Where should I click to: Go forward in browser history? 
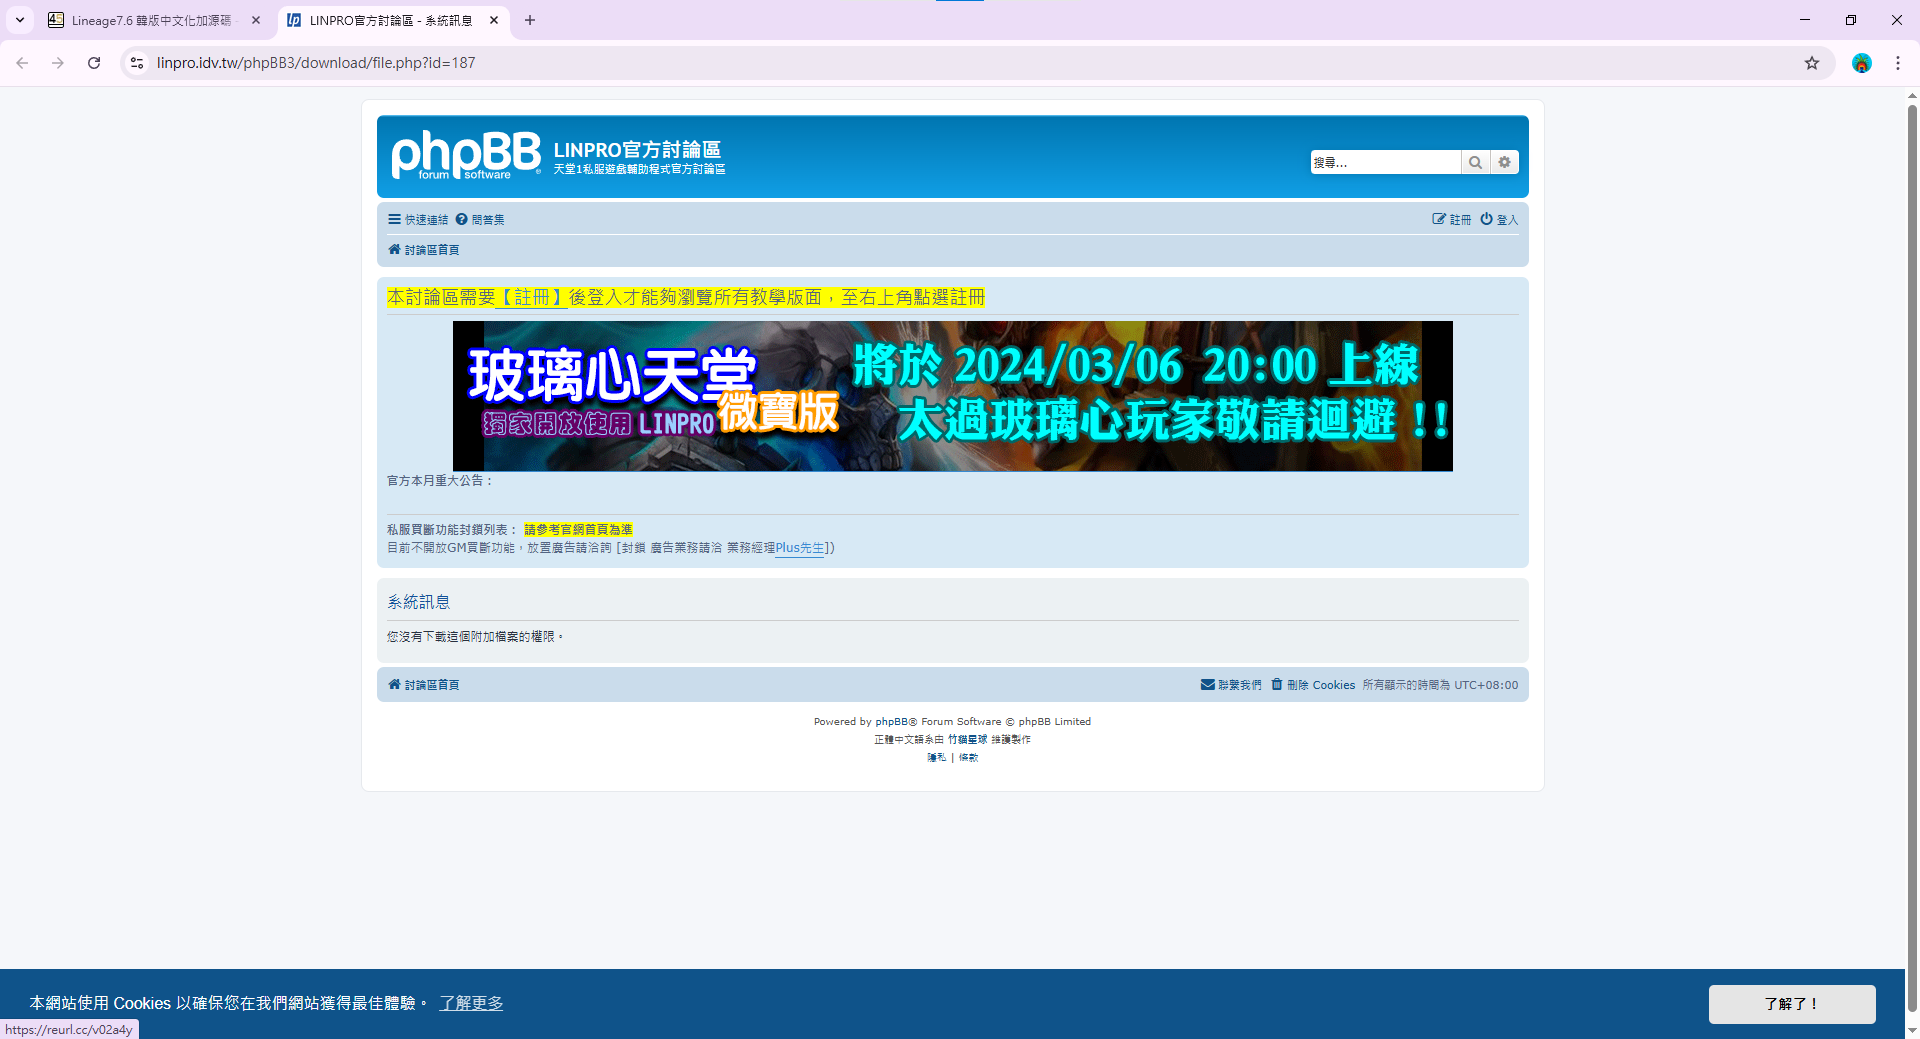tap(58, 63)
